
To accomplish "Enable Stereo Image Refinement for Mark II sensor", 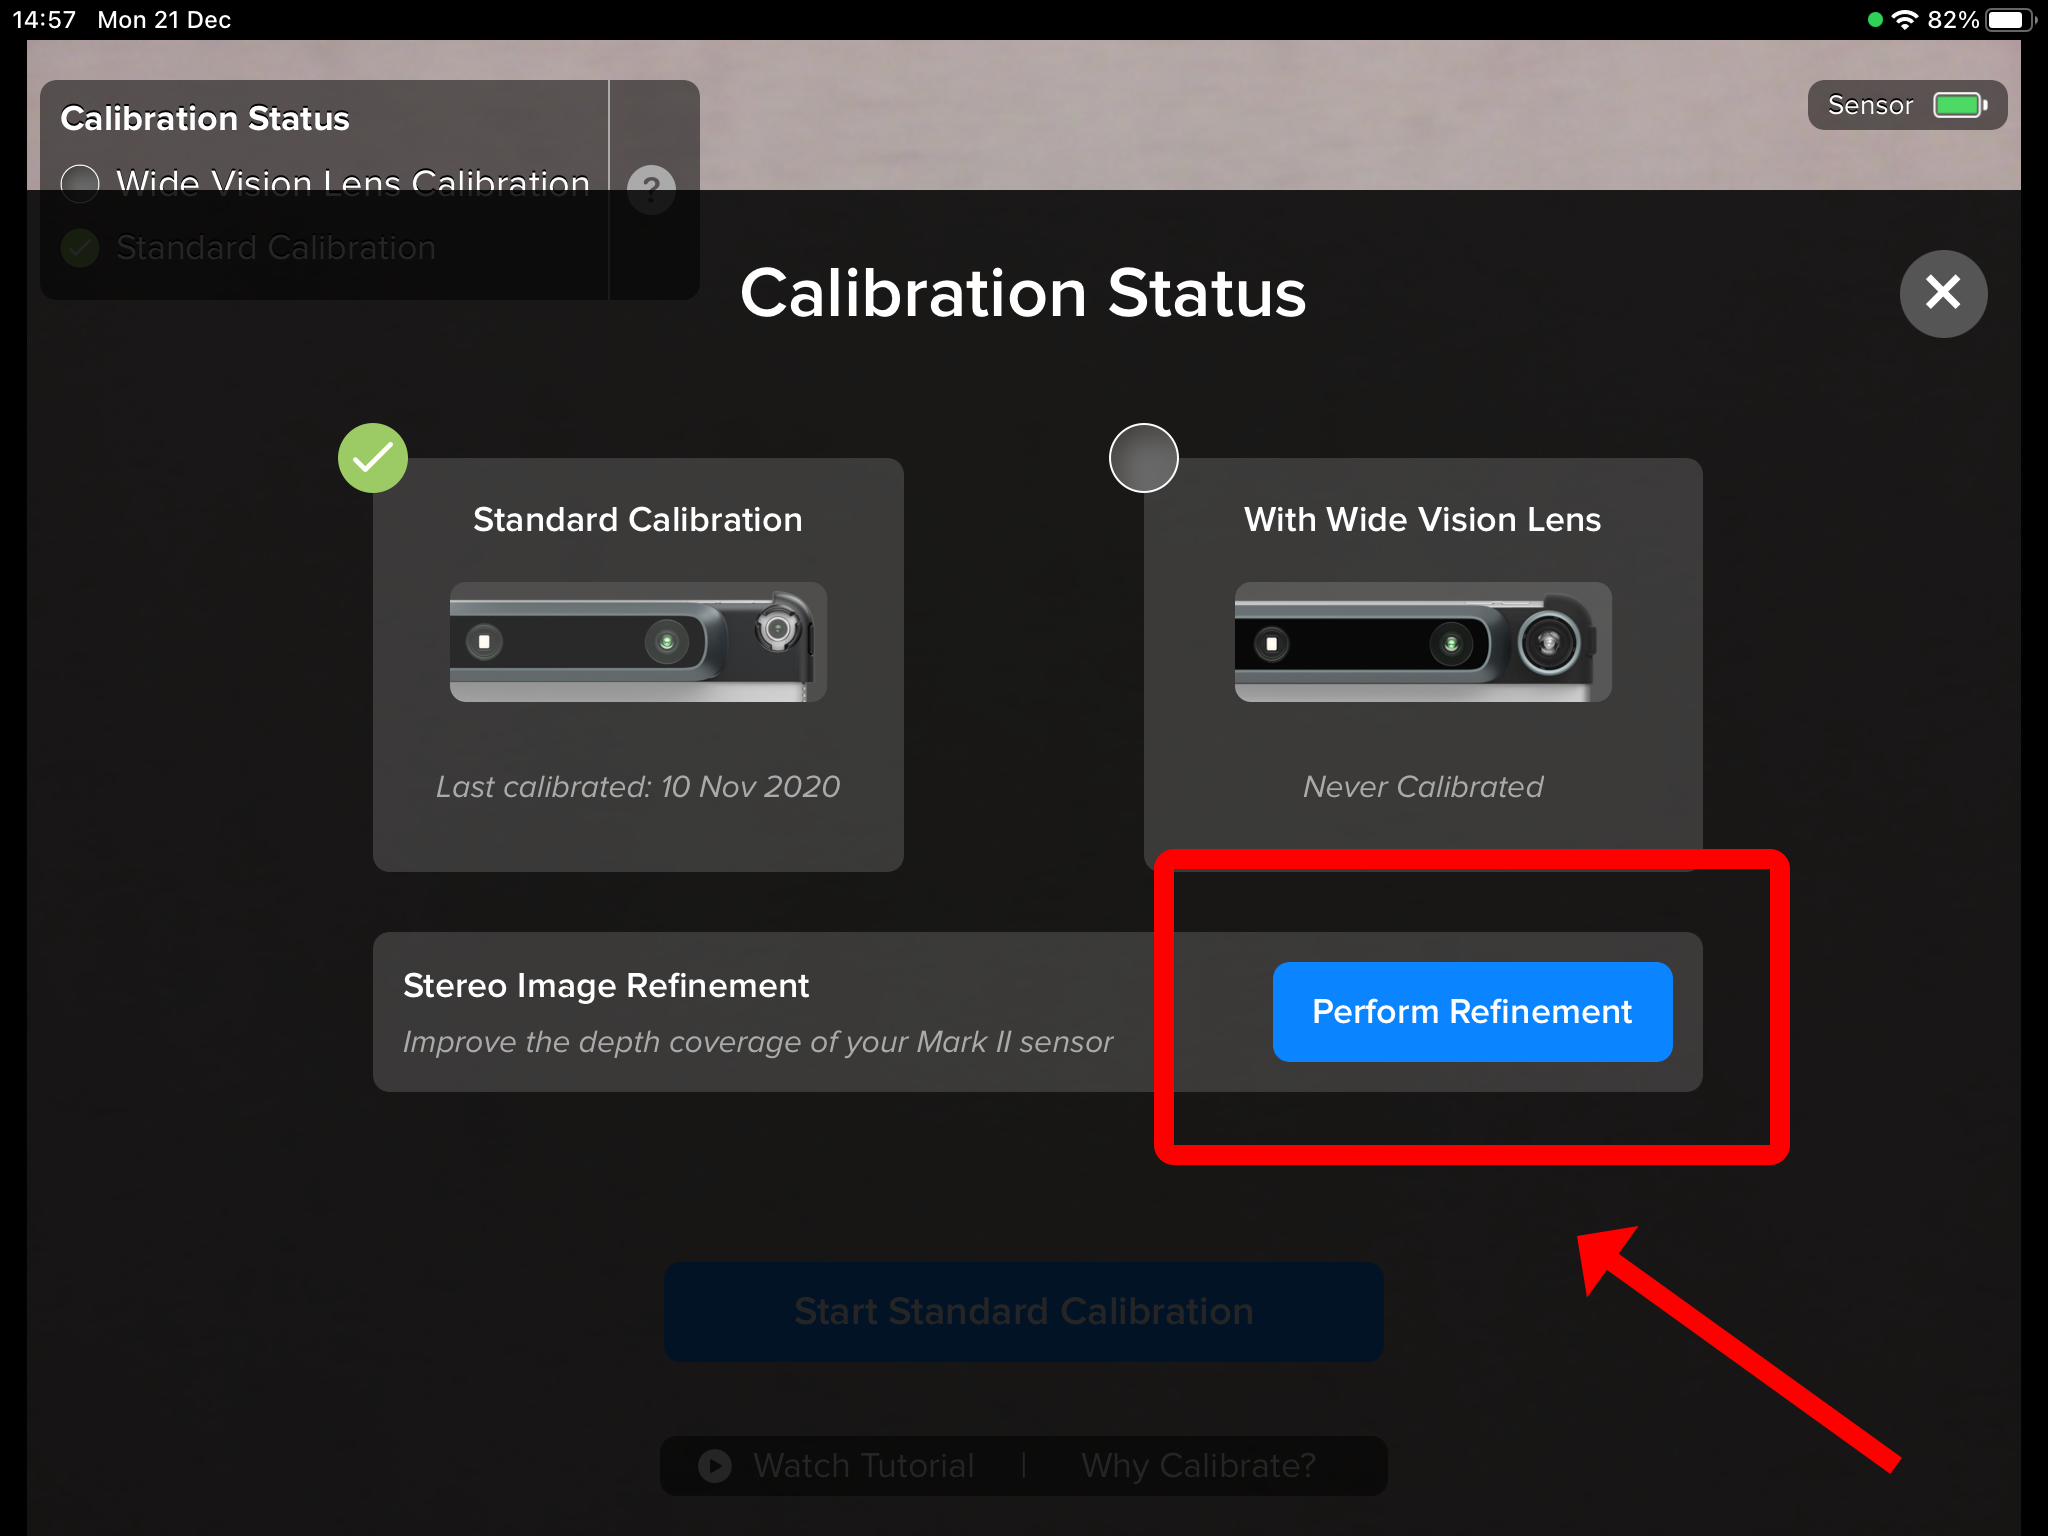I will pos(1471,1010).
